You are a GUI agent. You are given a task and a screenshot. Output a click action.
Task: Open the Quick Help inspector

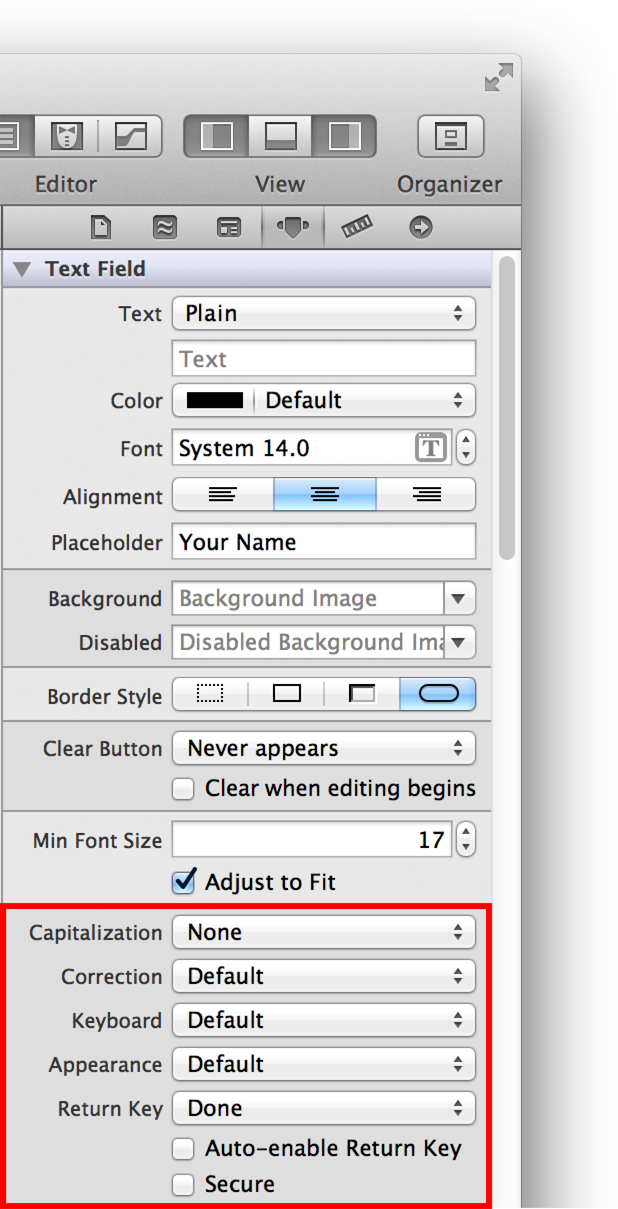click(x=164, y=227)
